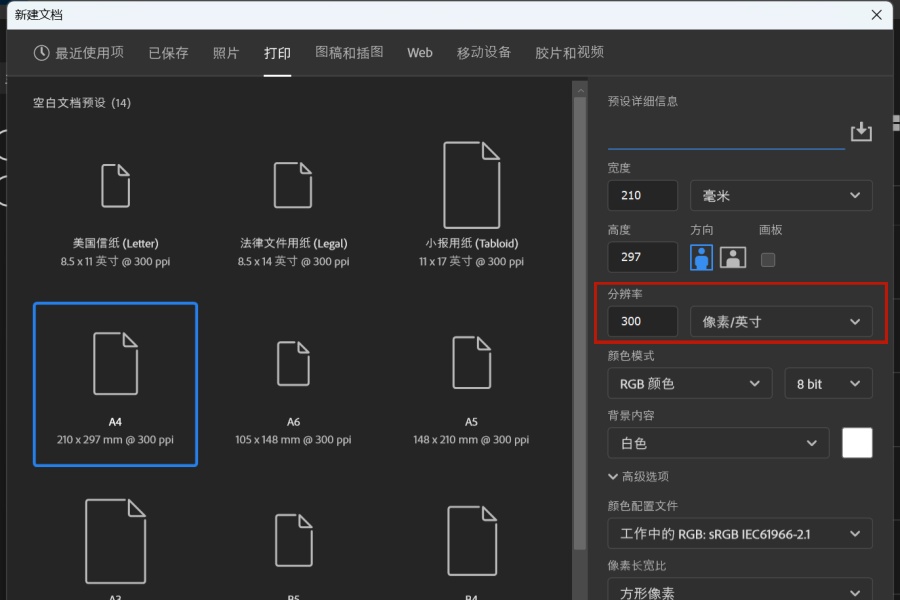Click the clock icon beside 最近使用项
This screenshot has height=600, width=900.
tap(41, 53)
